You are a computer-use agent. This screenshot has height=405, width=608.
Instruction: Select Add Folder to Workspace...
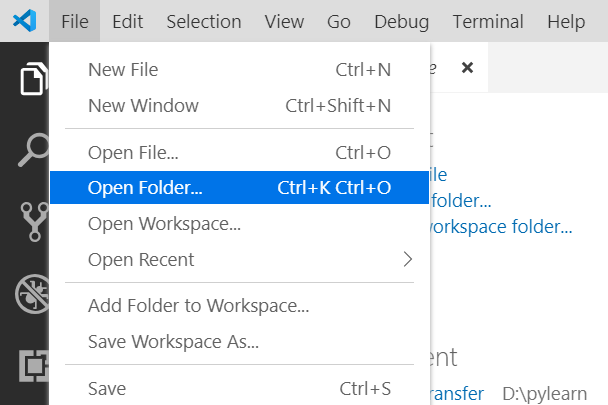[240, 306]
